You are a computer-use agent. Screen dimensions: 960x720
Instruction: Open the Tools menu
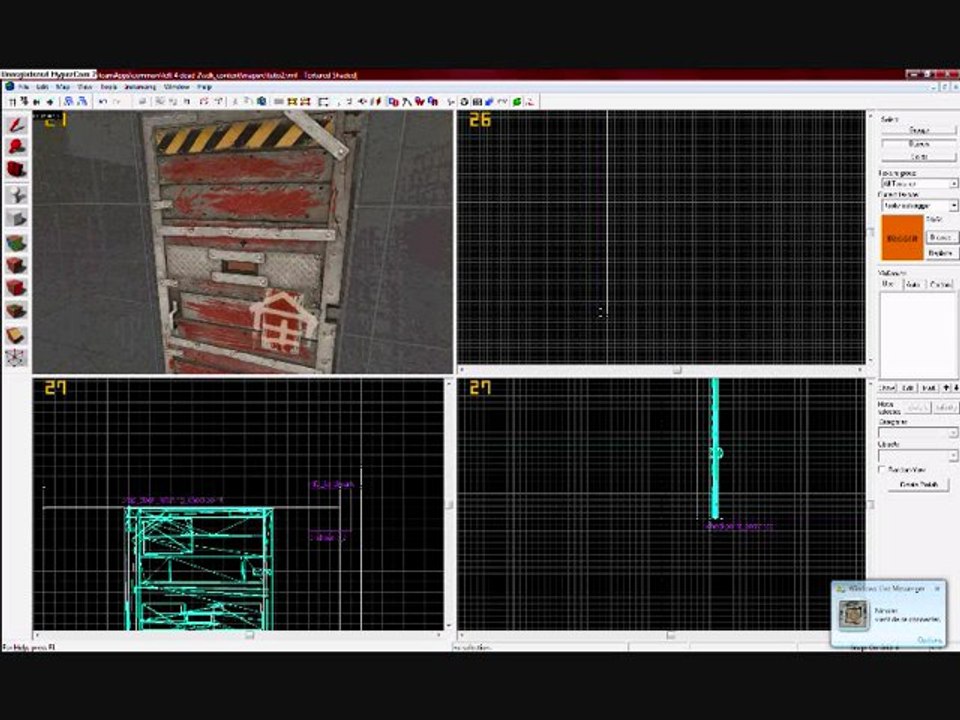(x=108, y=88)
